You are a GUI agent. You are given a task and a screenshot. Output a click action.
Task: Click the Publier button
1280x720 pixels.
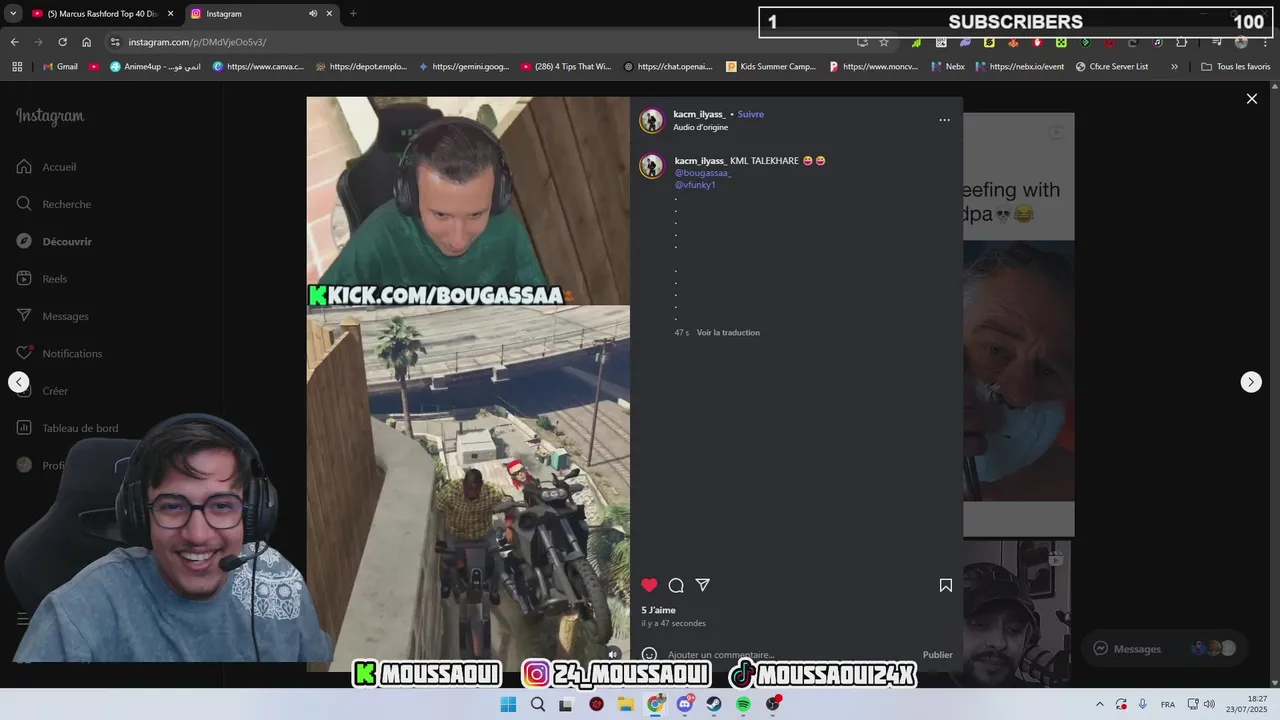[937, 655]
